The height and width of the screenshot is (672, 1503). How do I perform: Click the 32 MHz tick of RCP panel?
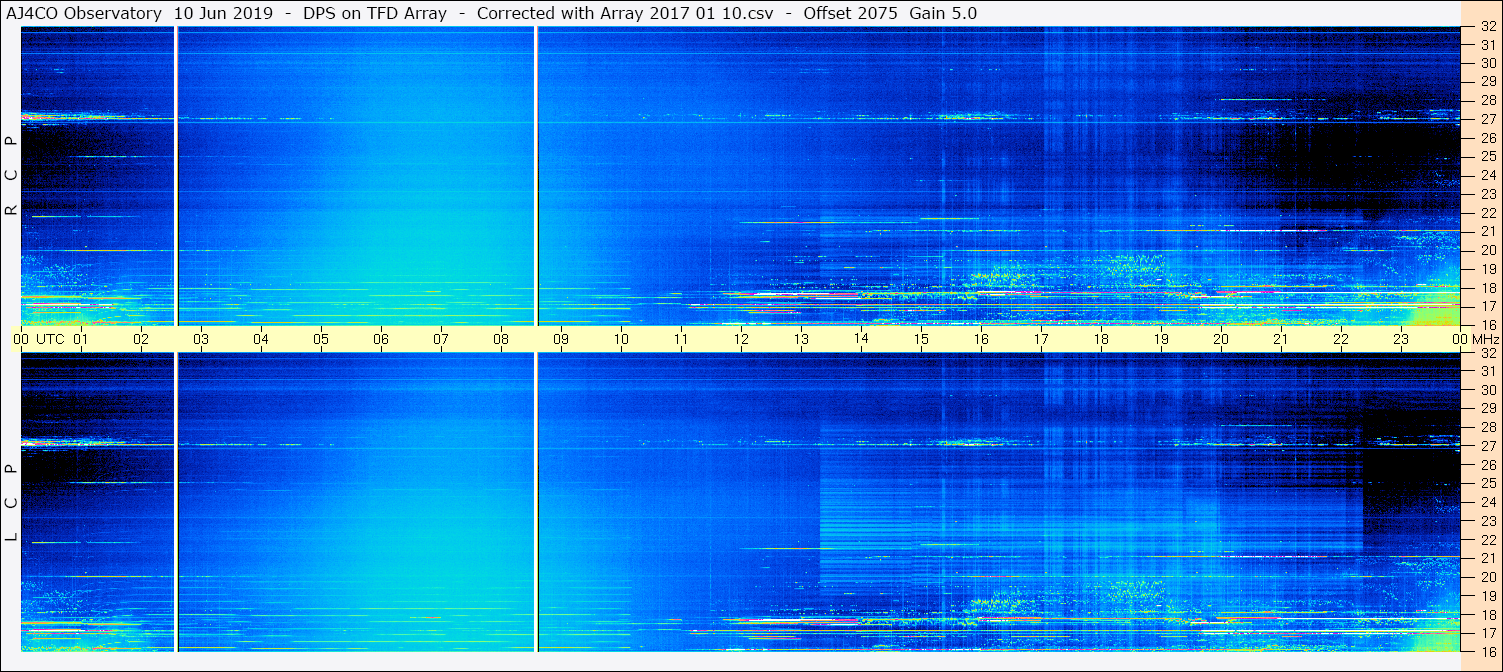pyautogui.click(x=1487, y=27)
